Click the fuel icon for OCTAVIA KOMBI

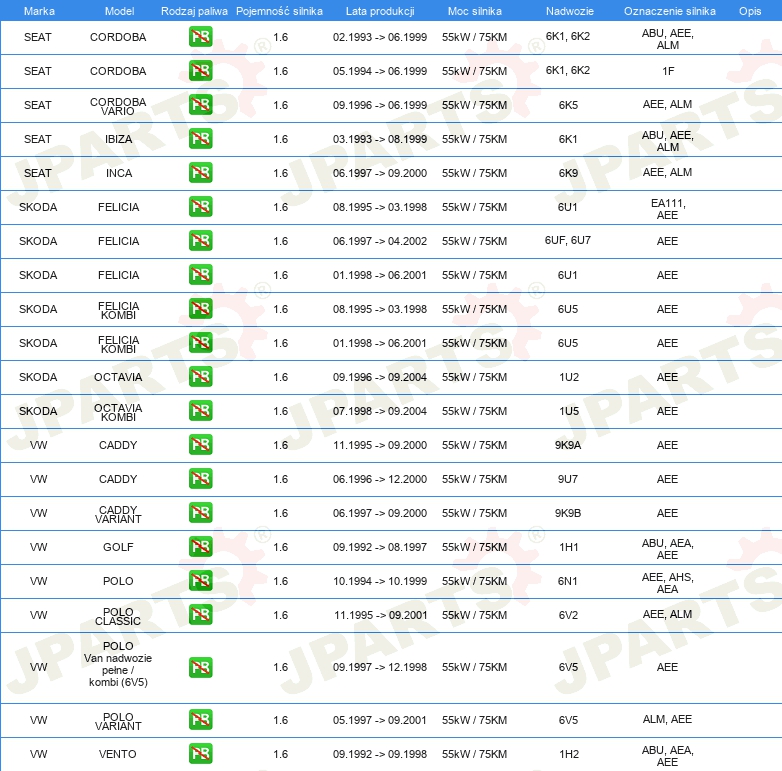point(200,410)
